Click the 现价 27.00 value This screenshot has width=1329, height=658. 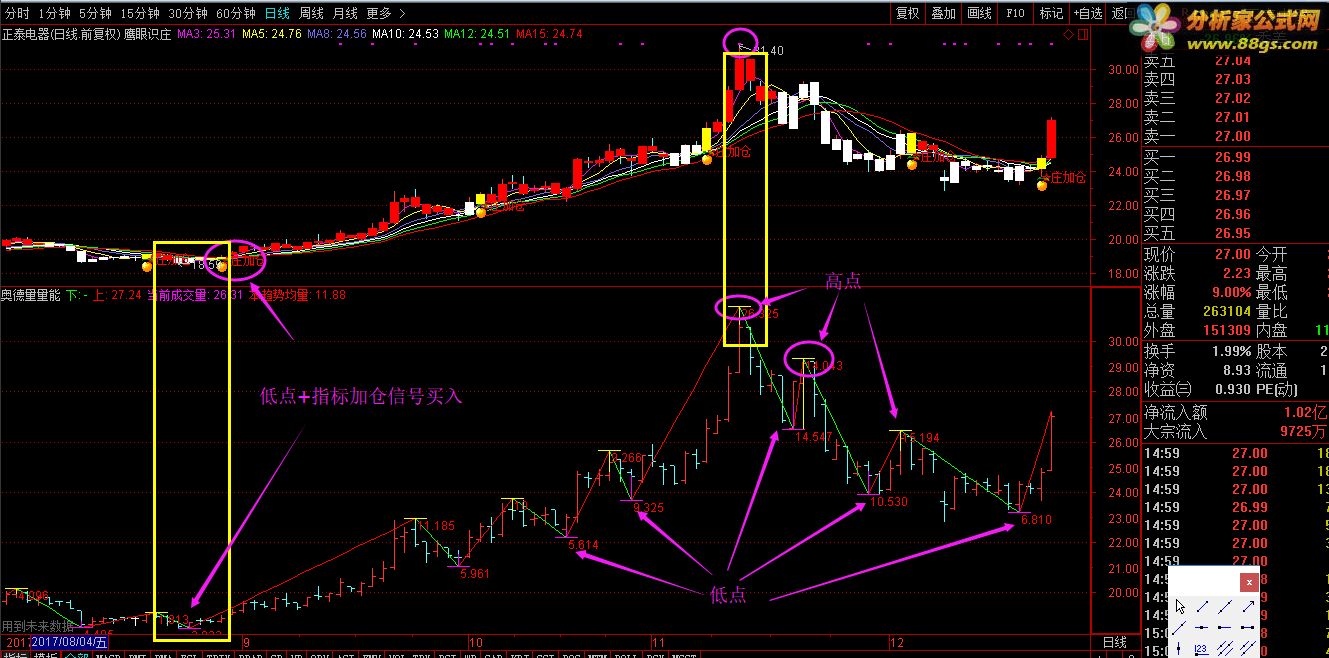(x=1233, y=255)
